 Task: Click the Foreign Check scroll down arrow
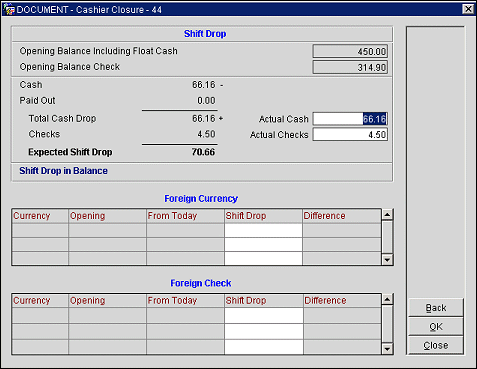[387, 349]
